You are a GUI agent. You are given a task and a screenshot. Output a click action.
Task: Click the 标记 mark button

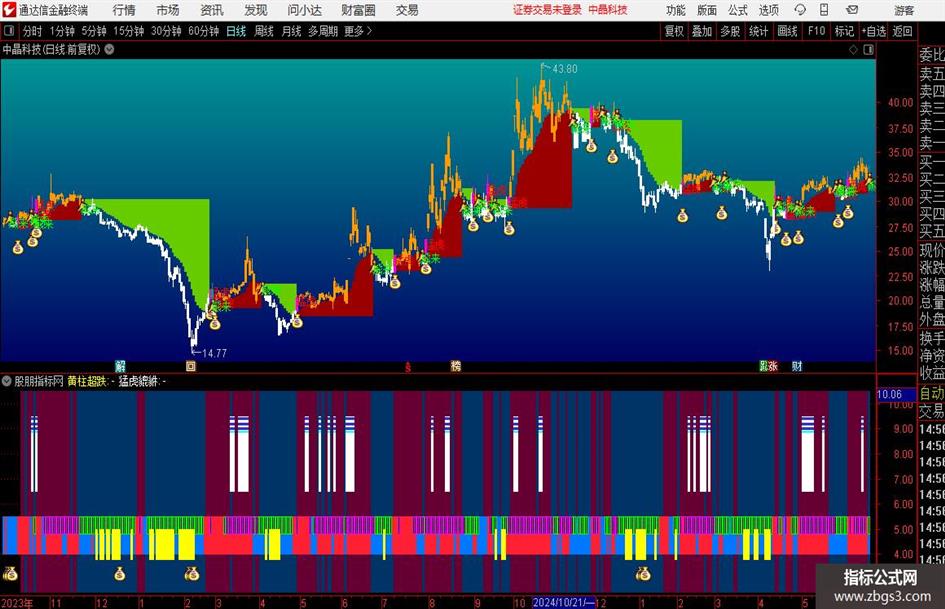[x=844, y=31]
